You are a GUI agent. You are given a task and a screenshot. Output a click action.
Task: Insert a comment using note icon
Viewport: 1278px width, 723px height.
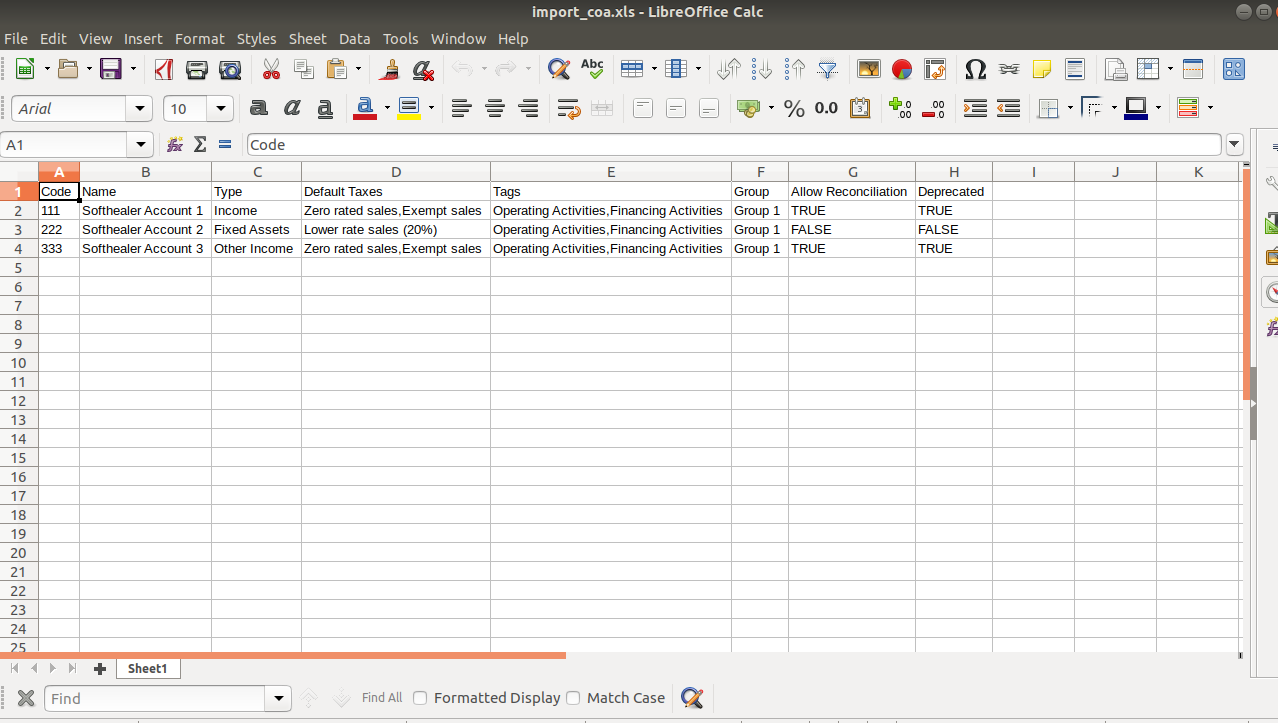tap(1042, 69)
